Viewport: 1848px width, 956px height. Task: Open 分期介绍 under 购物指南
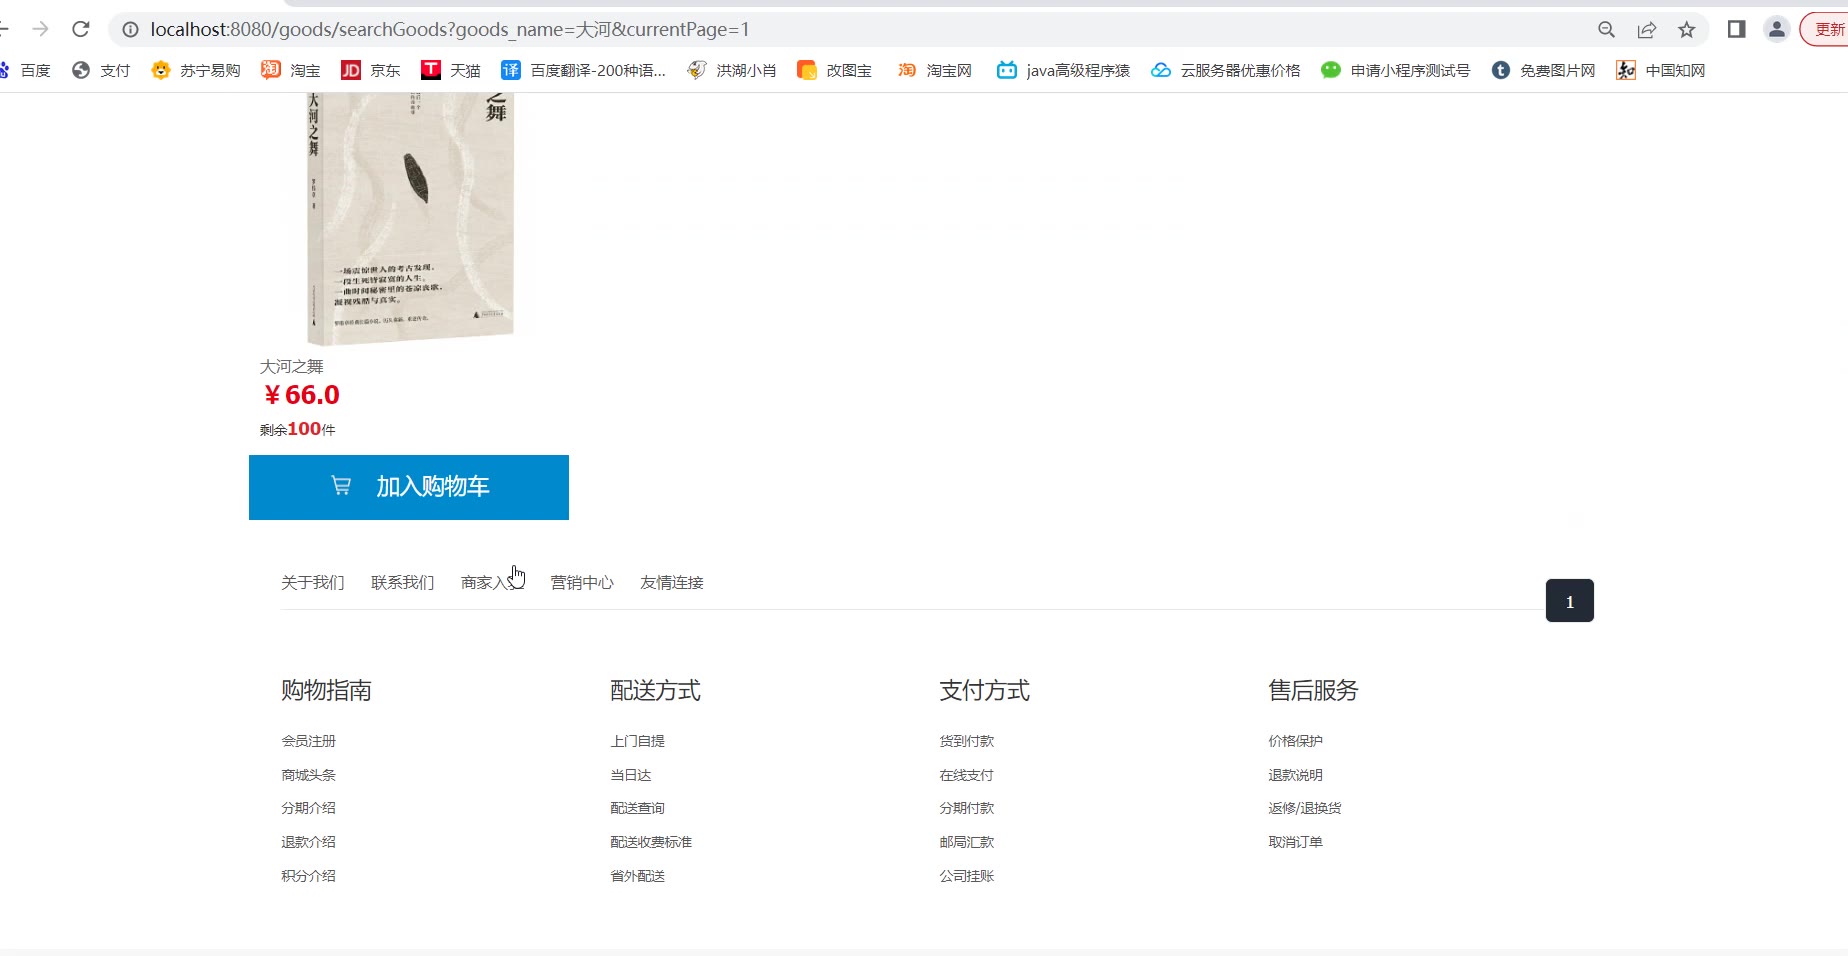pos(309,808)
